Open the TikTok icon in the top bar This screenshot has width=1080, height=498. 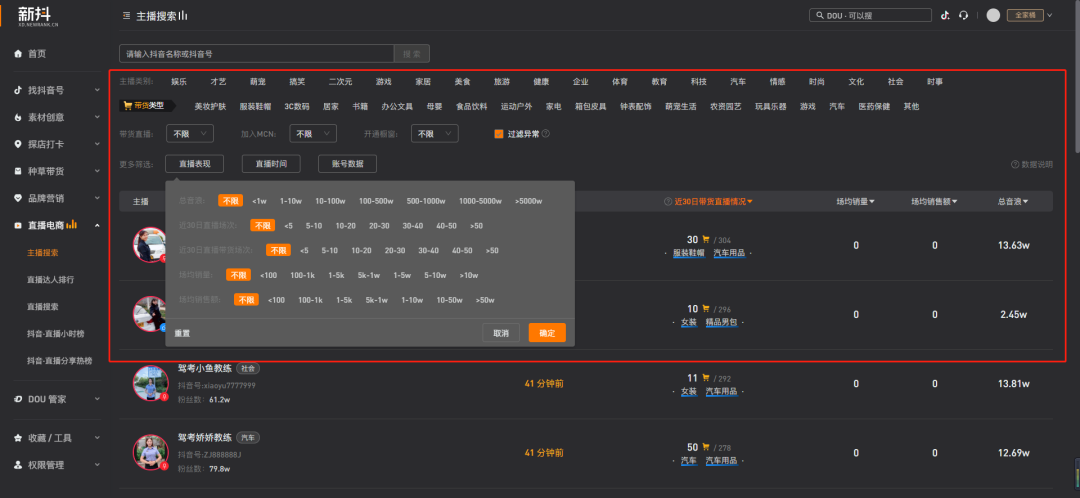(x=946, y=15)
